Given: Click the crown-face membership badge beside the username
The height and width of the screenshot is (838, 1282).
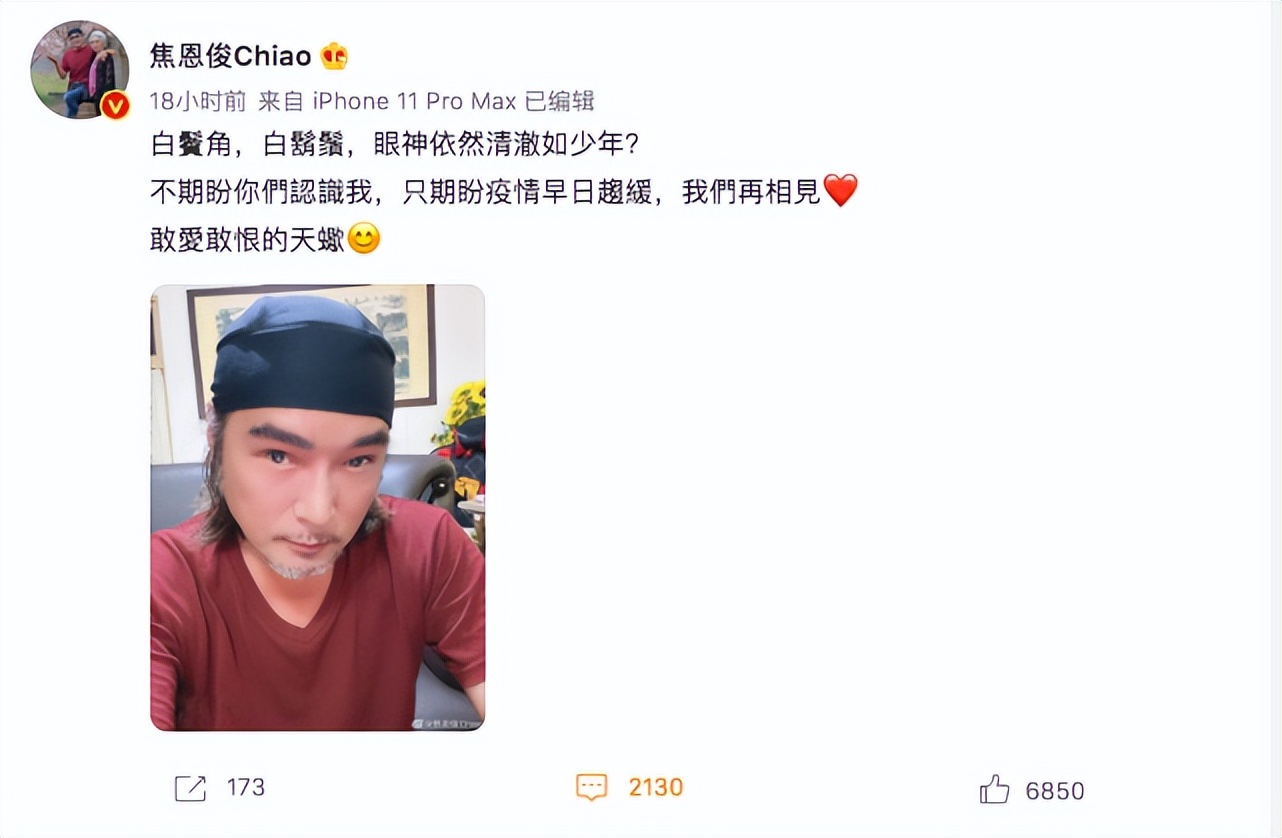Looking at the screenshot, I should coord(334,57).
